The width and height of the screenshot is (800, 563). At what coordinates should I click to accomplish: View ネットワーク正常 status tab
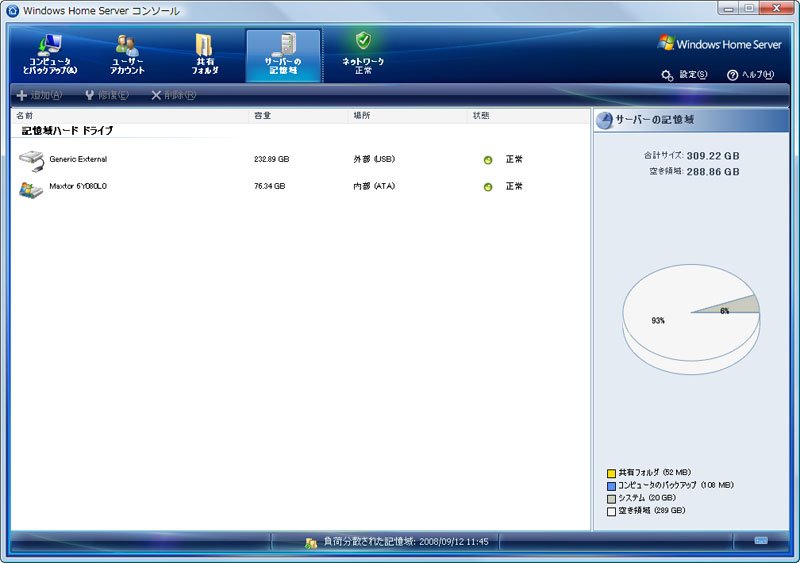click(x=363, y=55)
